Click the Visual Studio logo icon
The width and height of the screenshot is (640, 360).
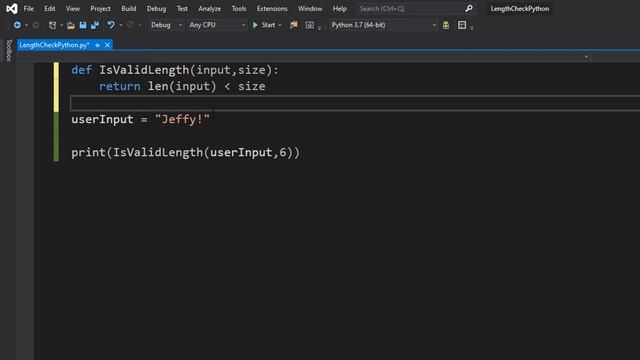(x=11, y=8)
